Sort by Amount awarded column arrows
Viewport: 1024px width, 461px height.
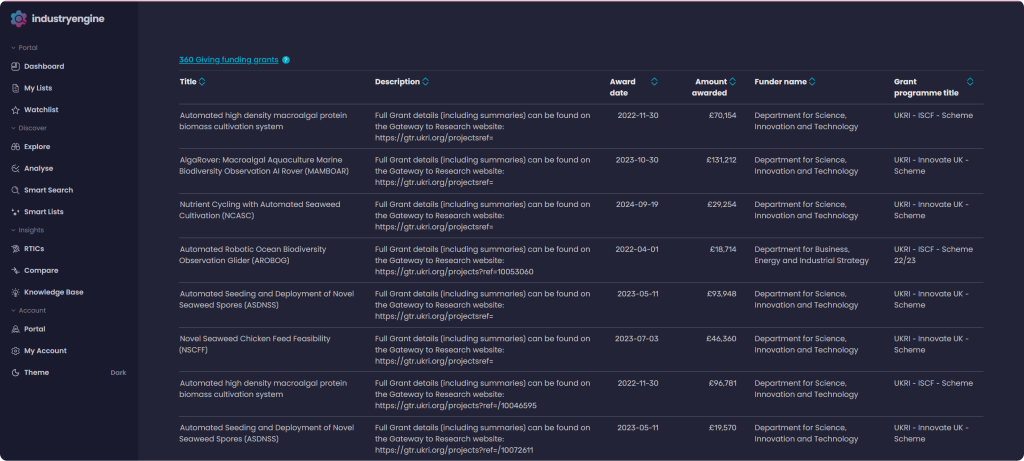733,82
